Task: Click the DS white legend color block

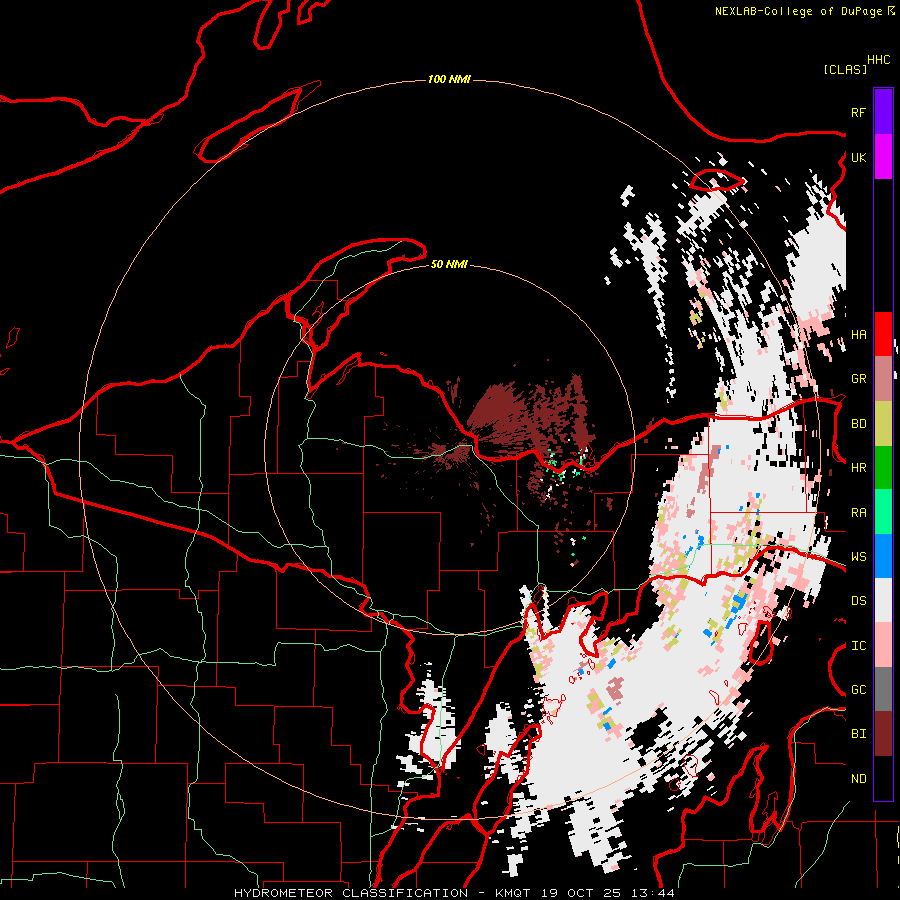Action: click(x=883, y=600)
